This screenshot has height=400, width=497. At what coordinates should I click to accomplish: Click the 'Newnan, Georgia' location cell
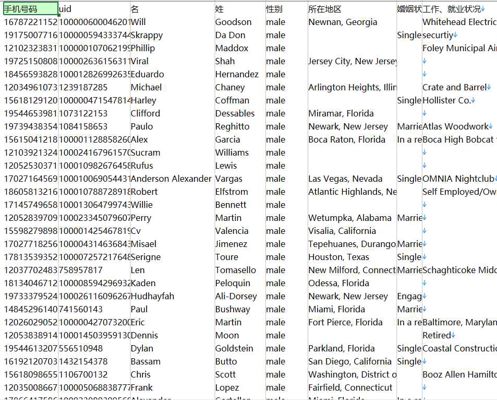(x=352, y=22)
